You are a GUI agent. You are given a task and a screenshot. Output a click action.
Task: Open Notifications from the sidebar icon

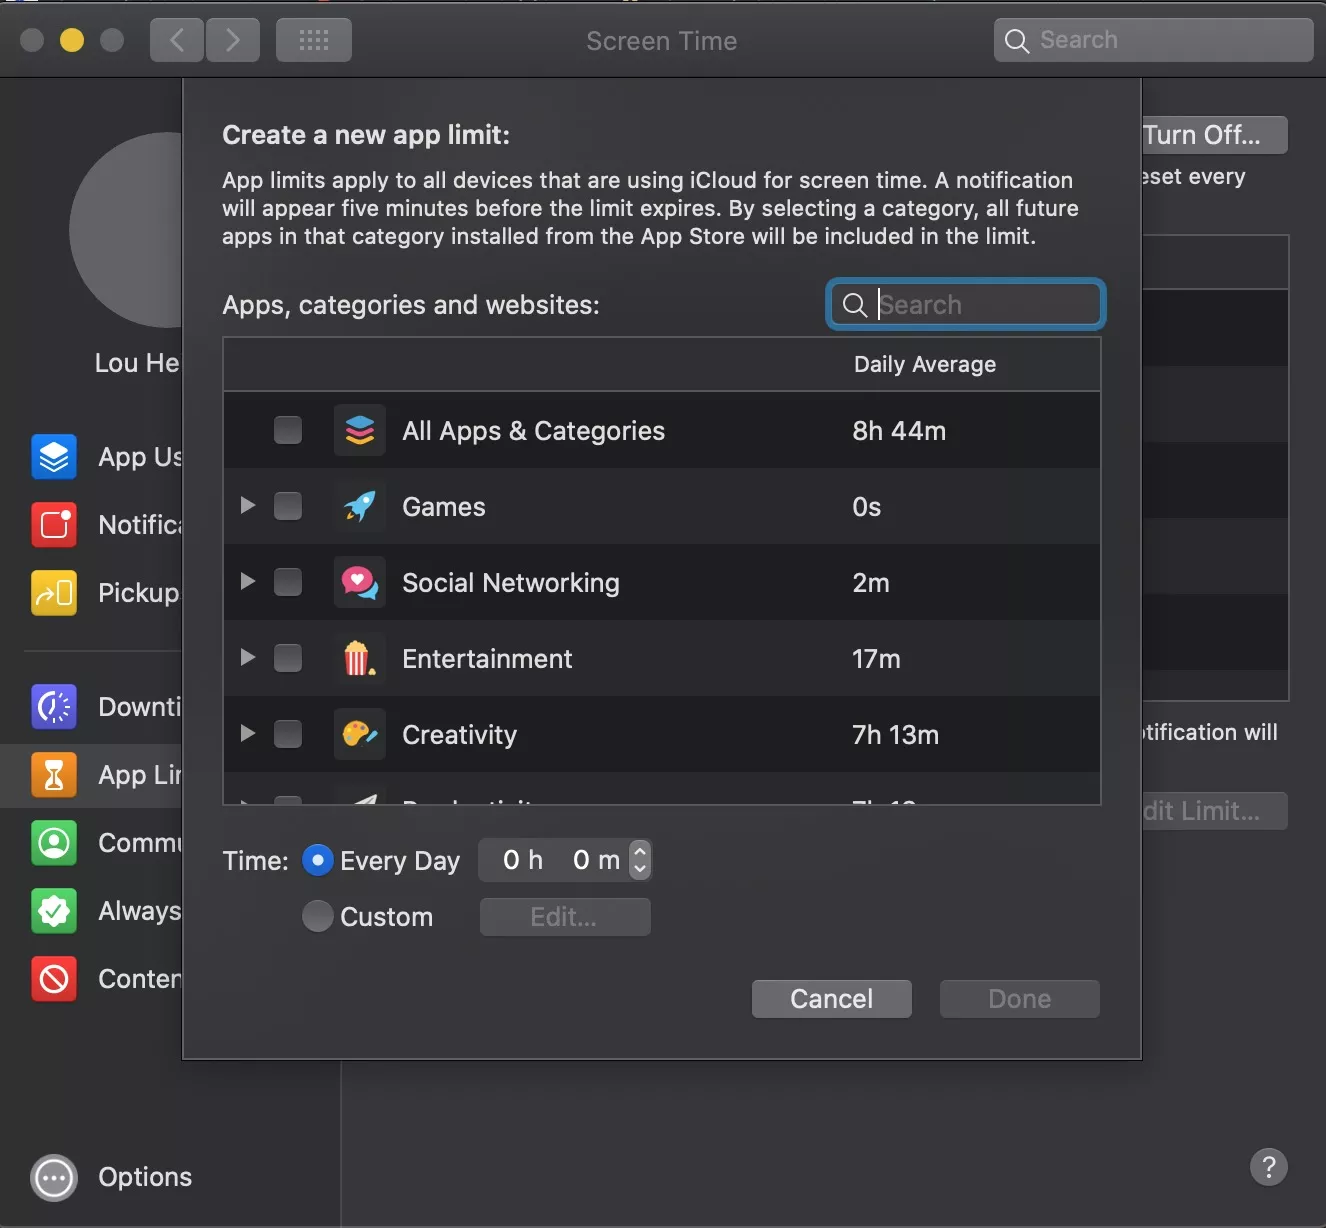(54, 525)
